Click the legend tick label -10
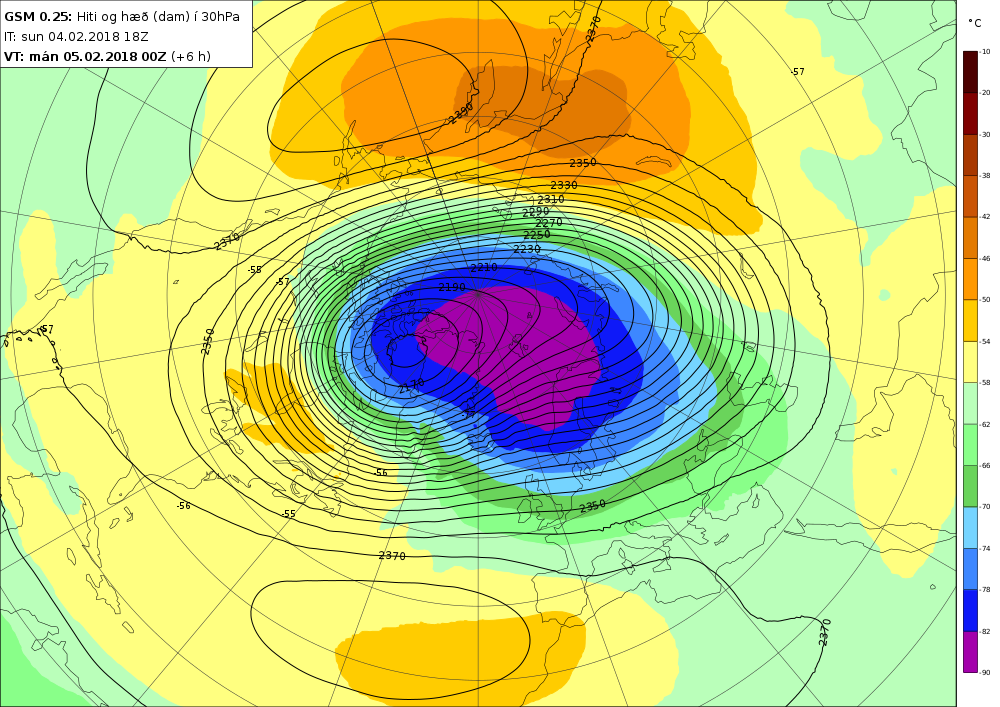The width and height of the screenshot is (1000, 707). point(985,52)
